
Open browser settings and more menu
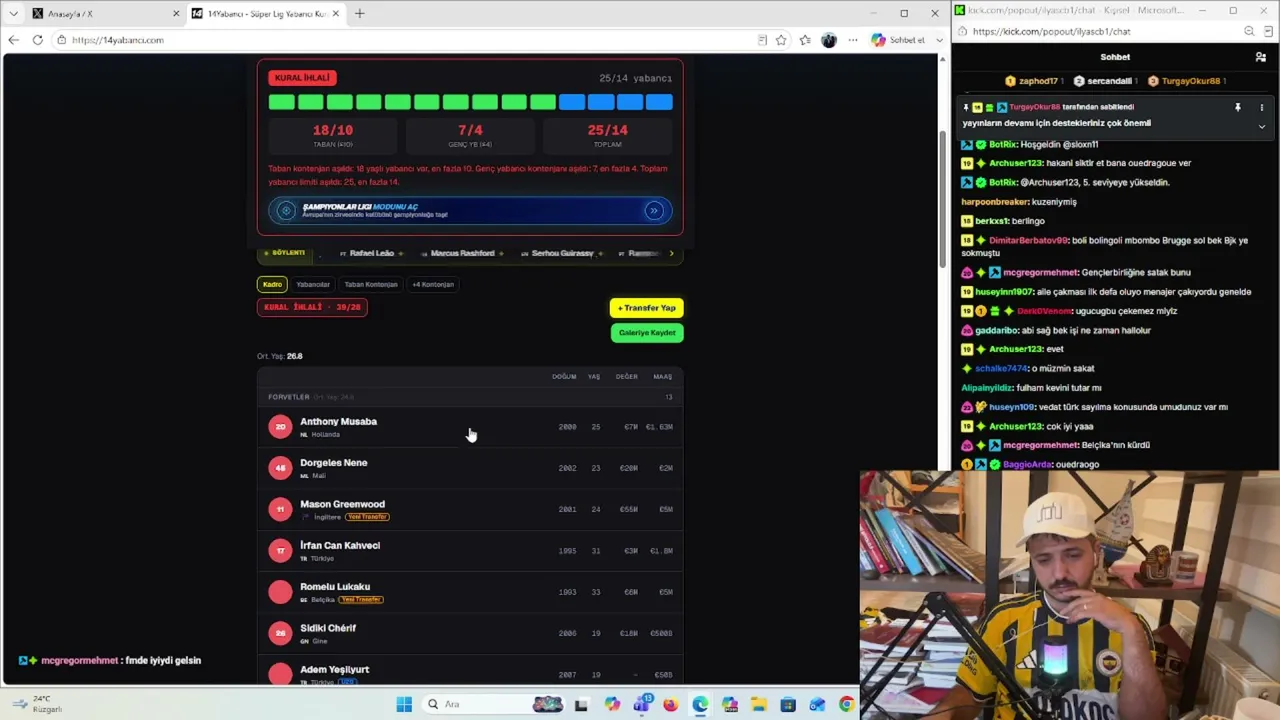(x=853, y=40)
